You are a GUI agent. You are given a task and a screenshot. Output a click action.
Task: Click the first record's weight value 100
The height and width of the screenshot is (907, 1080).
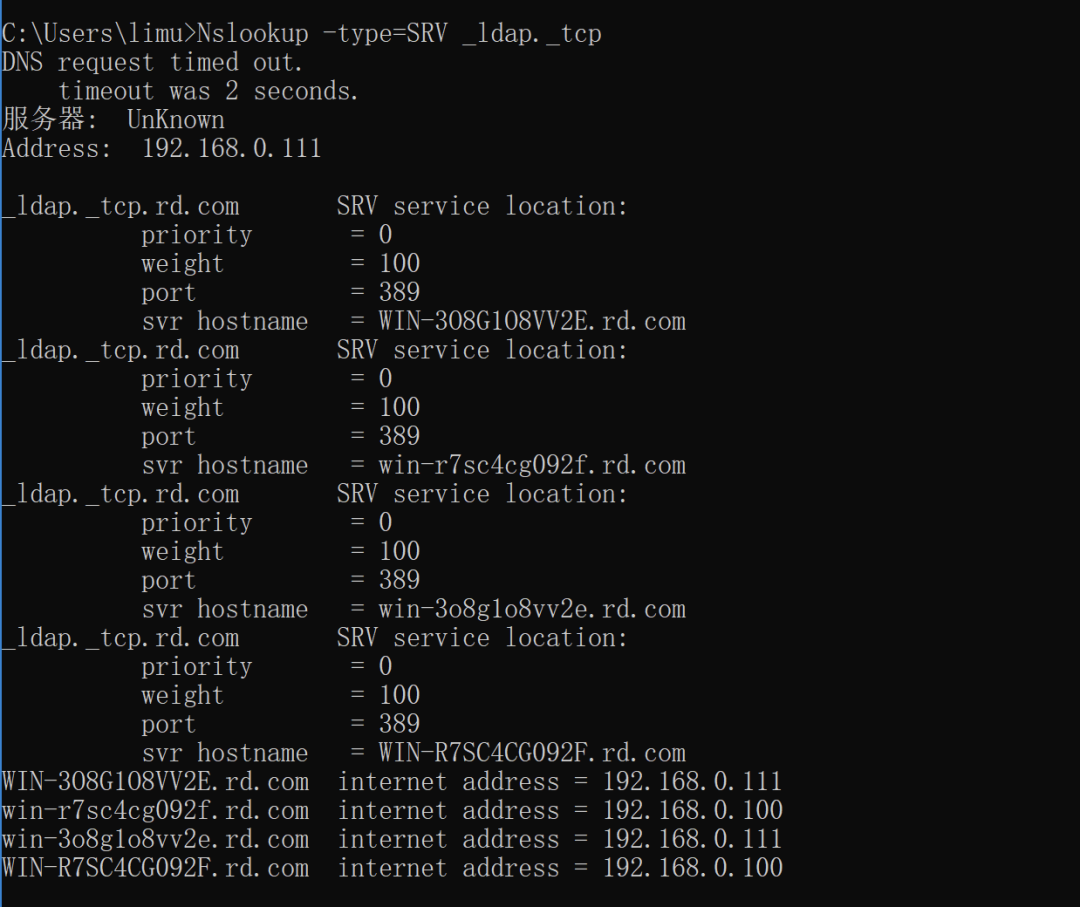click(x=399, y=263)
